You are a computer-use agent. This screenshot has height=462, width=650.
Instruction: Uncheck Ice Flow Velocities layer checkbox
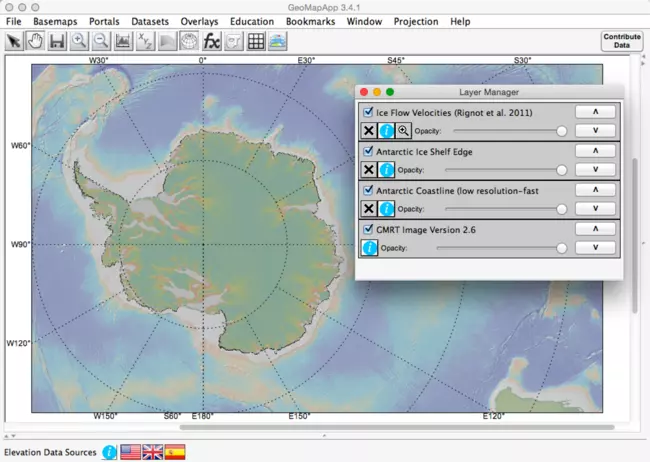(368, 112)
